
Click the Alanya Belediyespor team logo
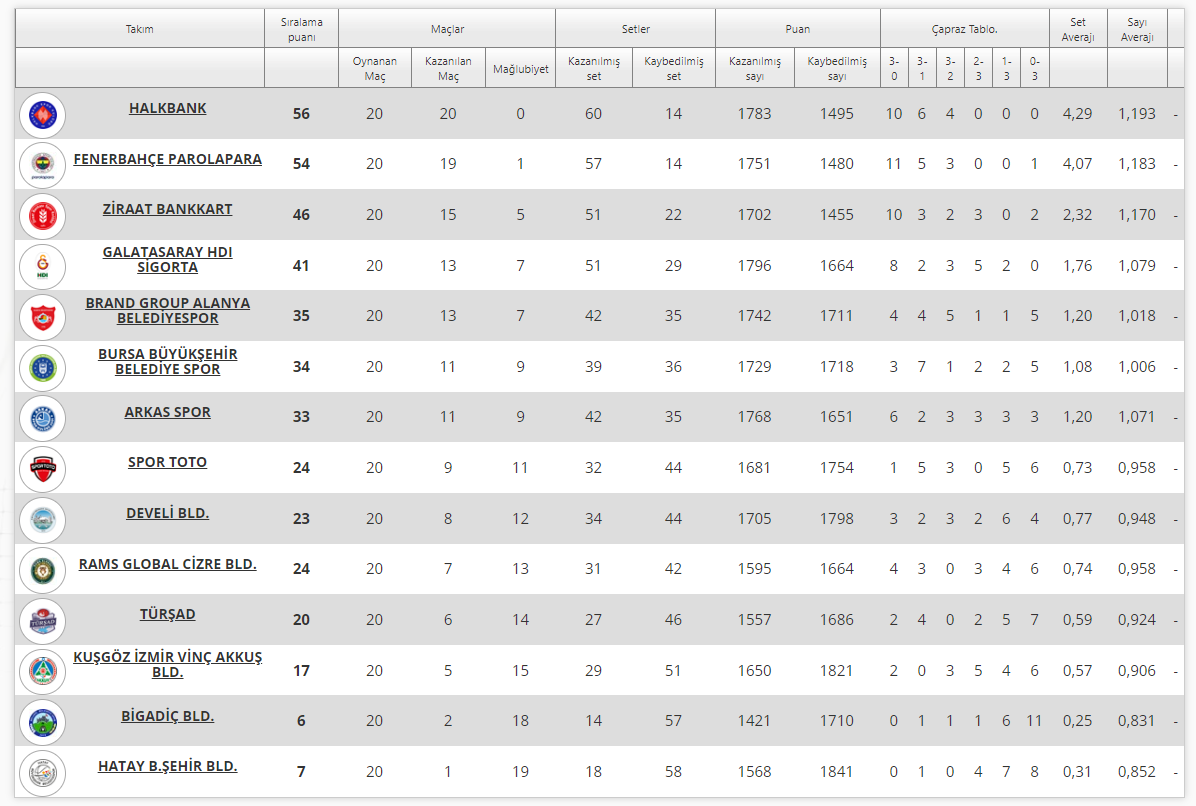[42, 317]
